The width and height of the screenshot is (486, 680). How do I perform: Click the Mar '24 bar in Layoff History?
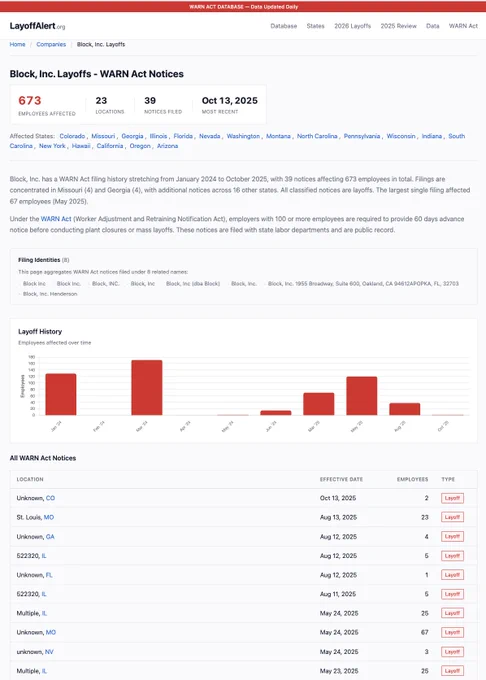(147, 388)
